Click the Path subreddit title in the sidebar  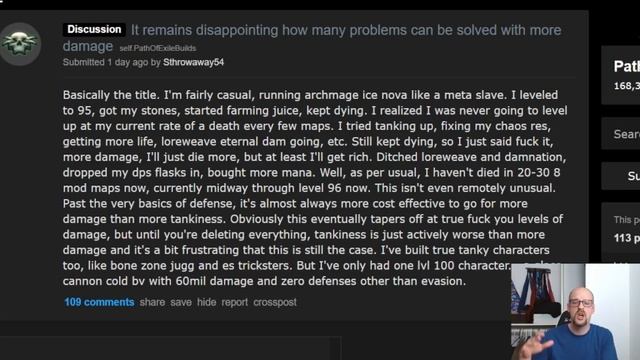(x=627, y=66)
